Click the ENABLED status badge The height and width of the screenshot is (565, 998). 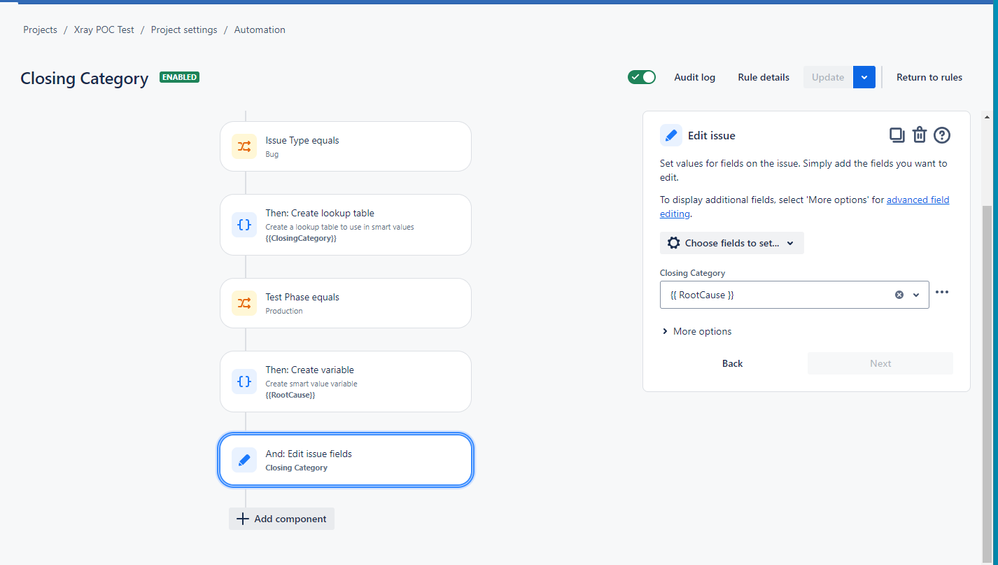coord(179,77)
